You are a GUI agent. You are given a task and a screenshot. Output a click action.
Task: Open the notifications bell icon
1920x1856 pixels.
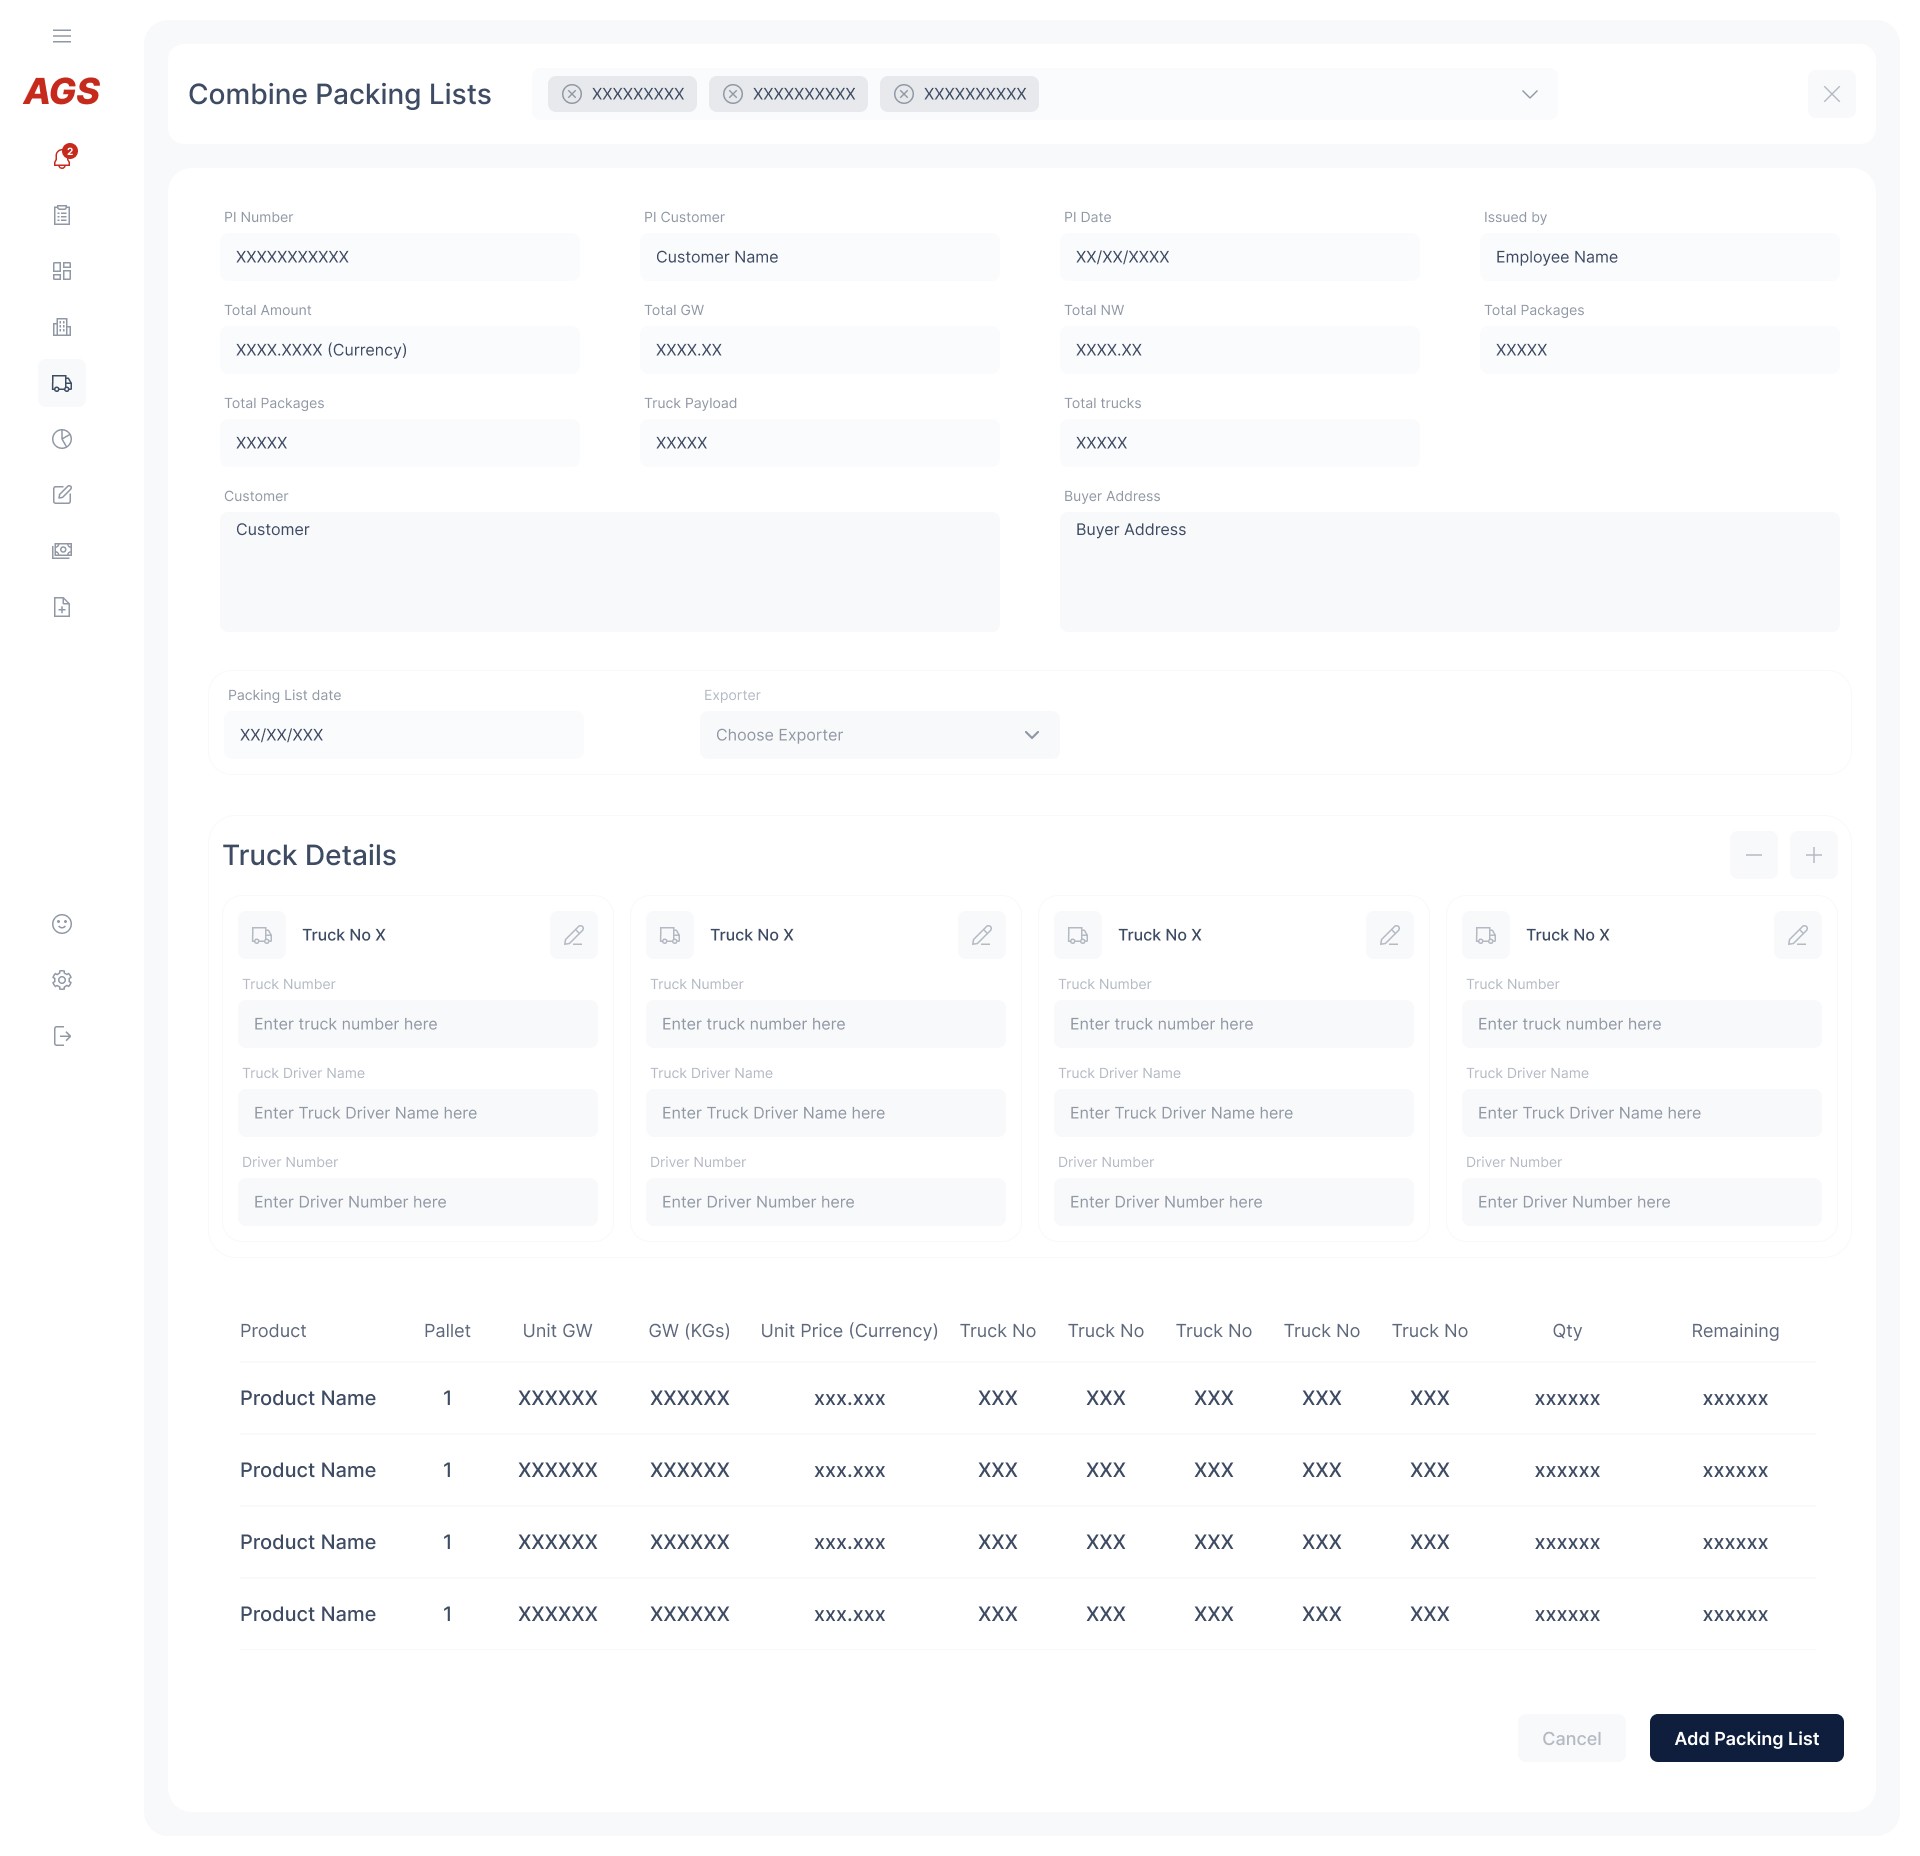62,159
